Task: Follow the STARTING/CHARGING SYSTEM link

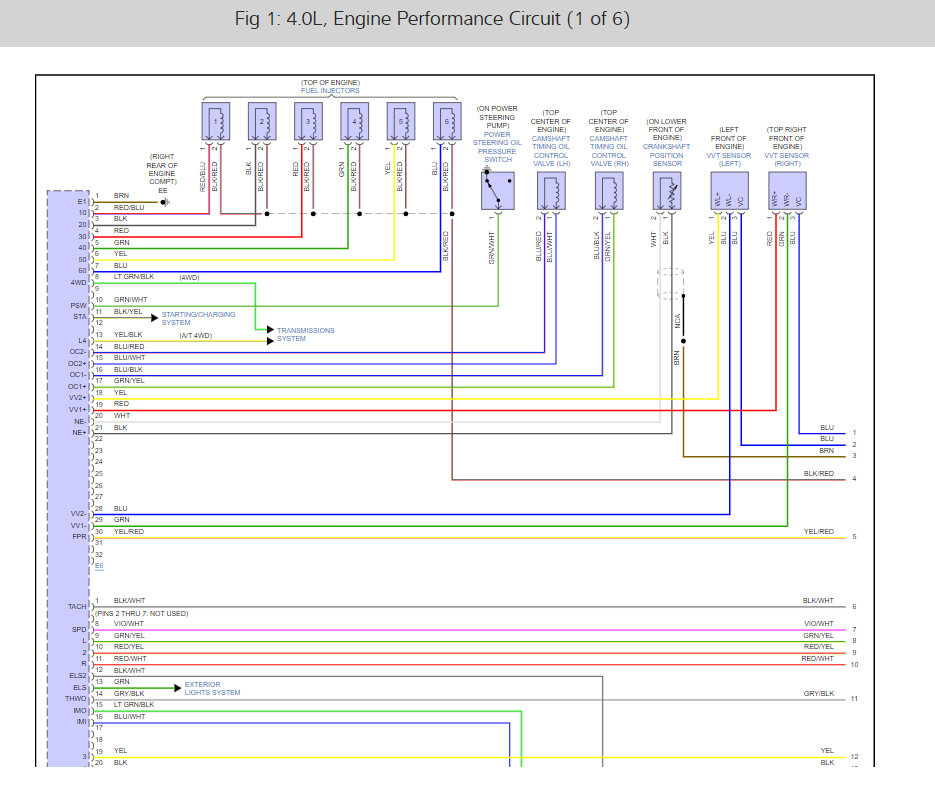Action: [199, 318]
